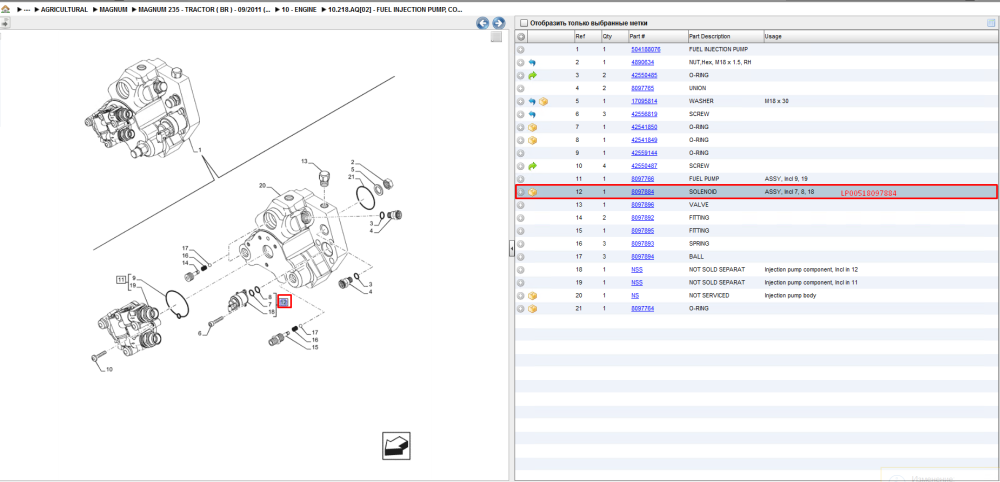Click the box icon on the SOLENOID row

pyautogui.click(x=533, y=192)
